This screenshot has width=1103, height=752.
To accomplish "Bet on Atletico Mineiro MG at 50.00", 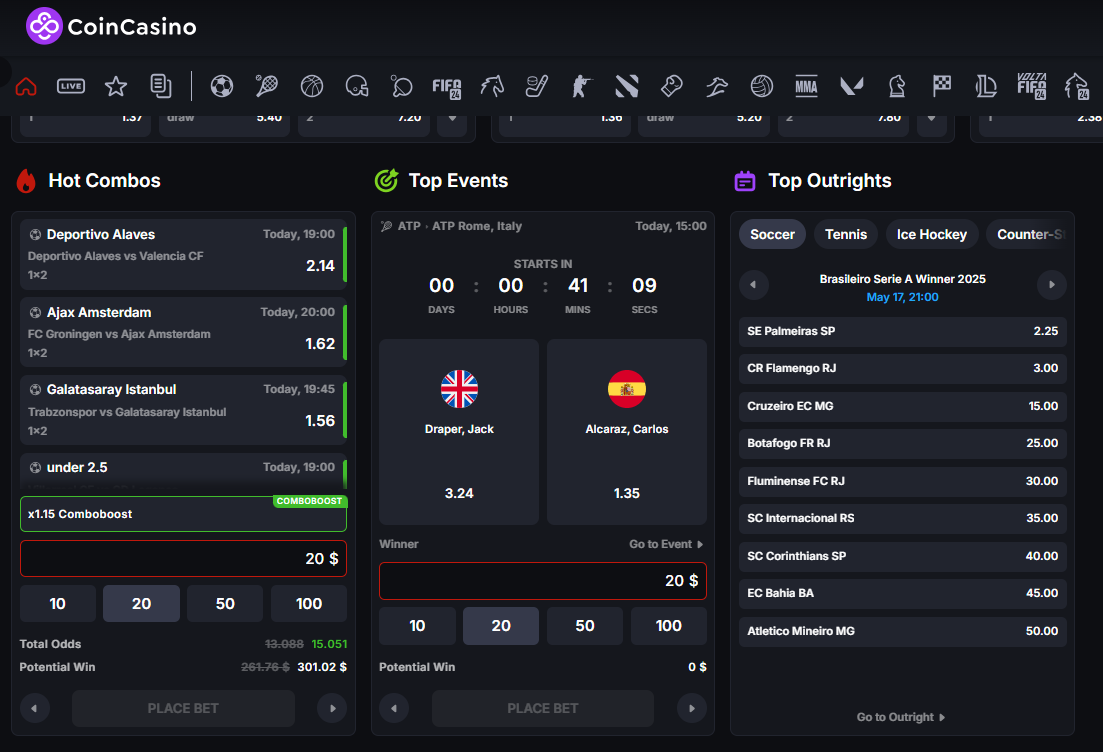I will coord(903,631).
